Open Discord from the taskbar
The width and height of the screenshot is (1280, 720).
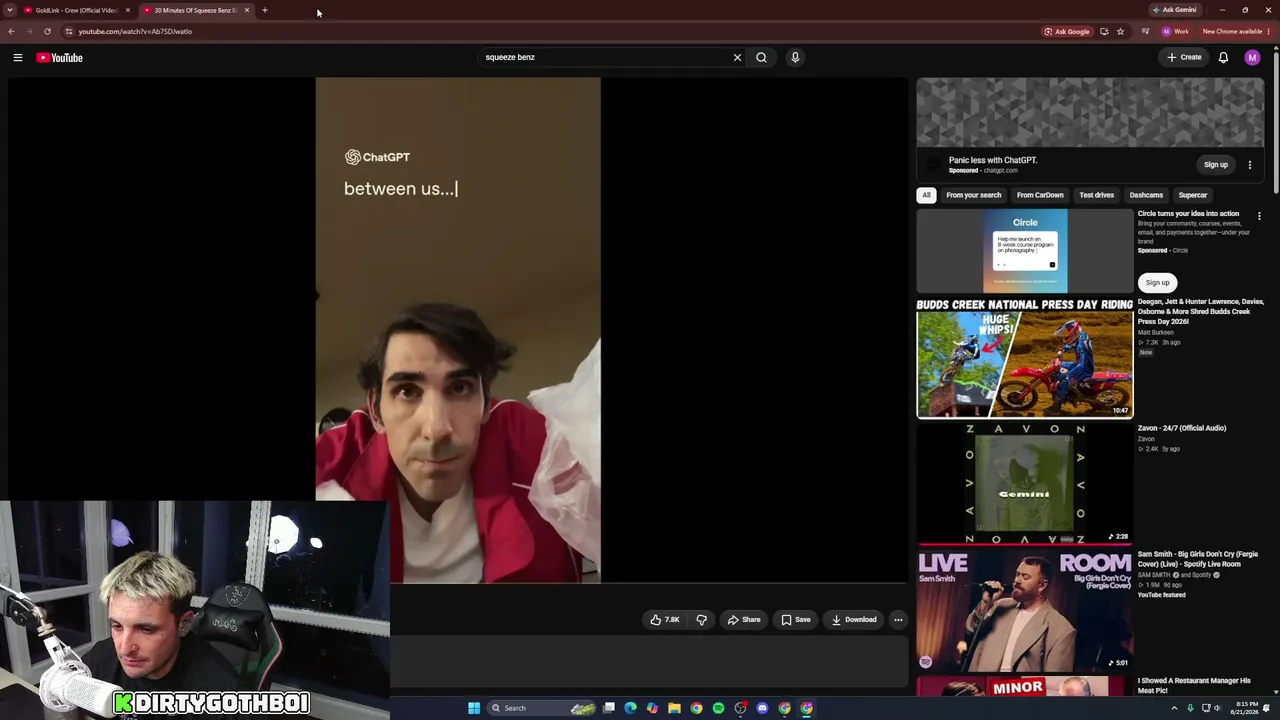tap(762, 708)
